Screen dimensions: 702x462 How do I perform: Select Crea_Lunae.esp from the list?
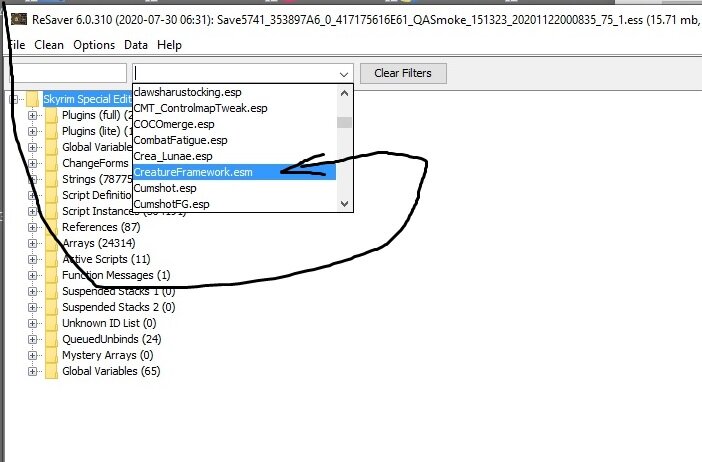(234, 156)
